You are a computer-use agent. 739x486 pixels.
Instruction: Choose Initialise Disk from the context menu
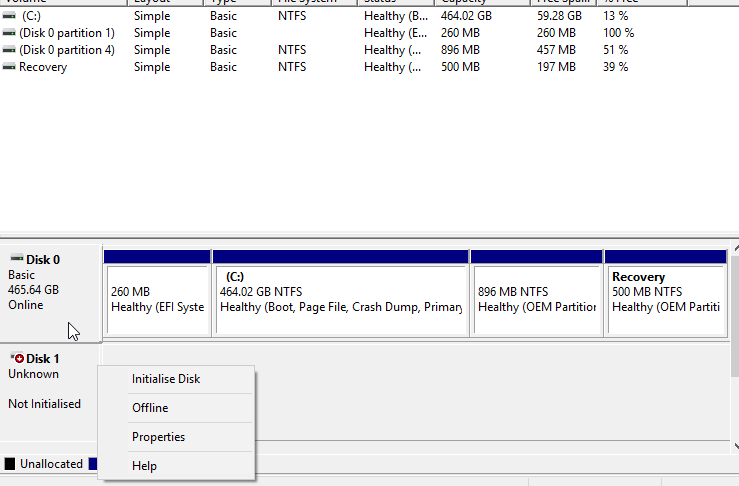coord(166,379)
